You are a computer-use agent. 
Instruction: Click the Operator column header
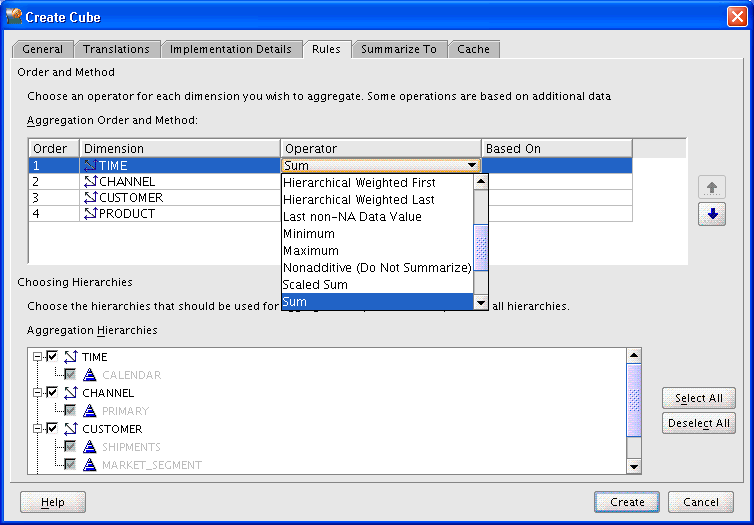tap(381, 149)
